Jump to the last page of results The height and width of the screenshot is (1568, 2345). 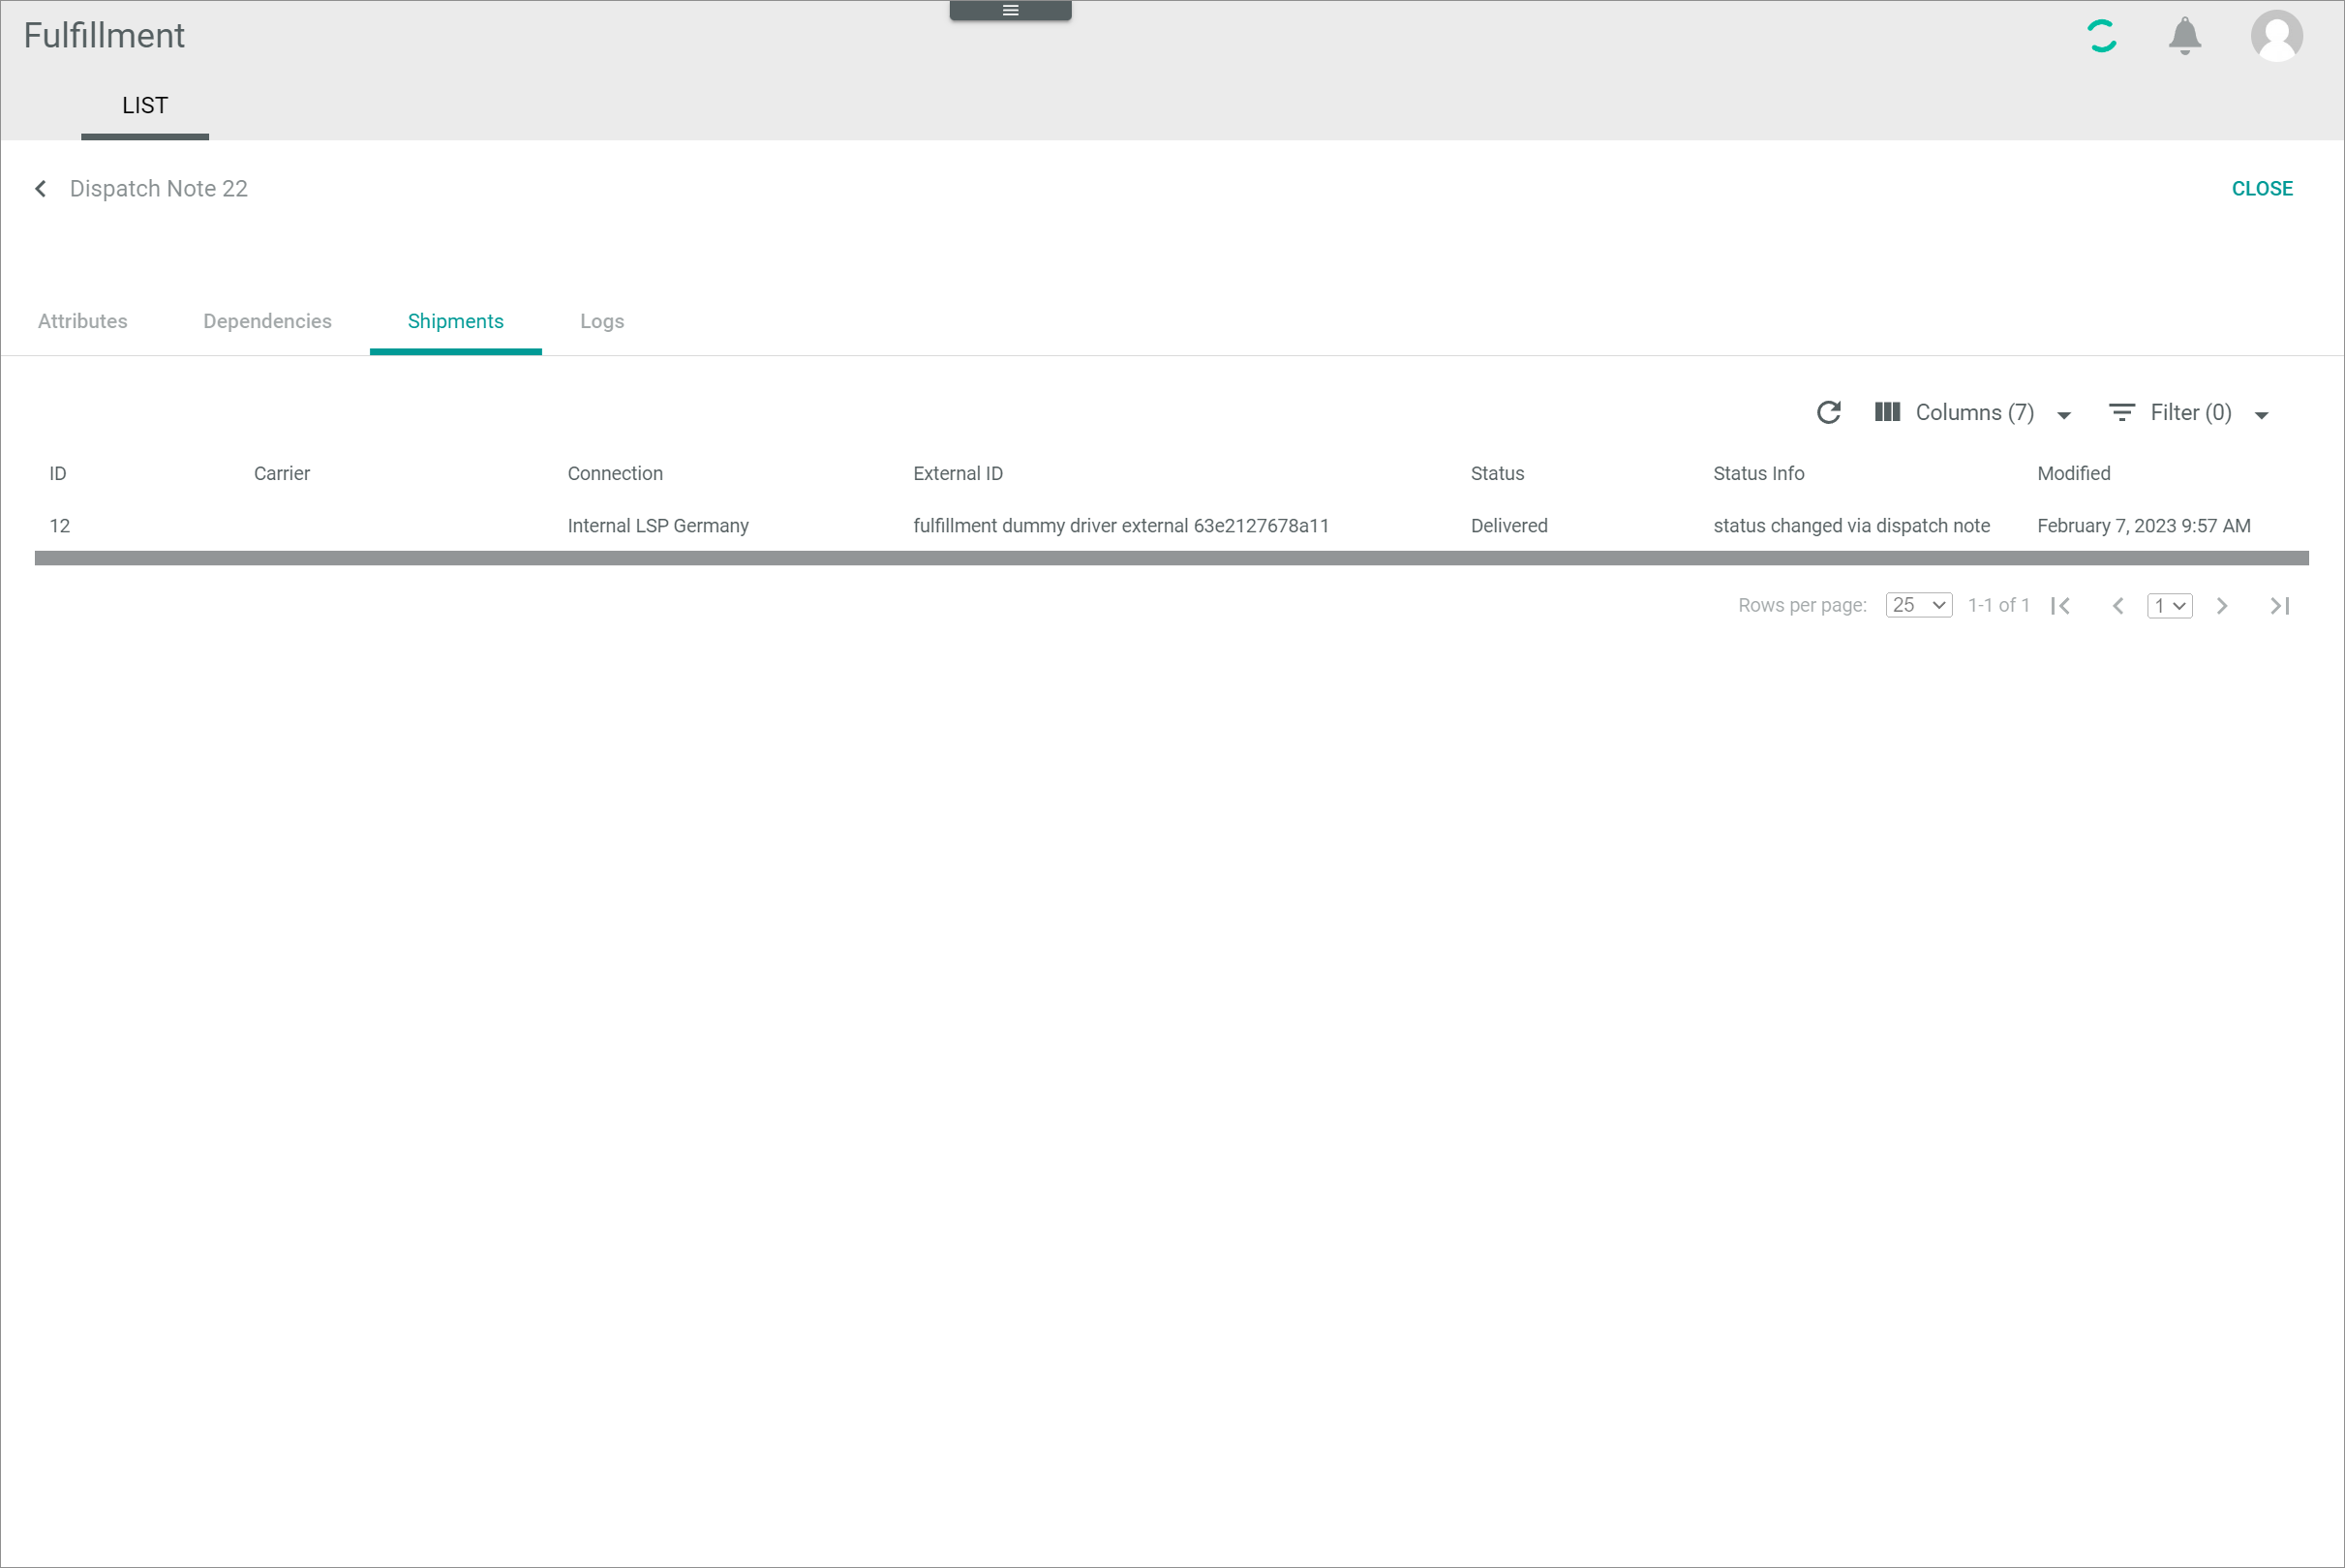[2279, 606]
